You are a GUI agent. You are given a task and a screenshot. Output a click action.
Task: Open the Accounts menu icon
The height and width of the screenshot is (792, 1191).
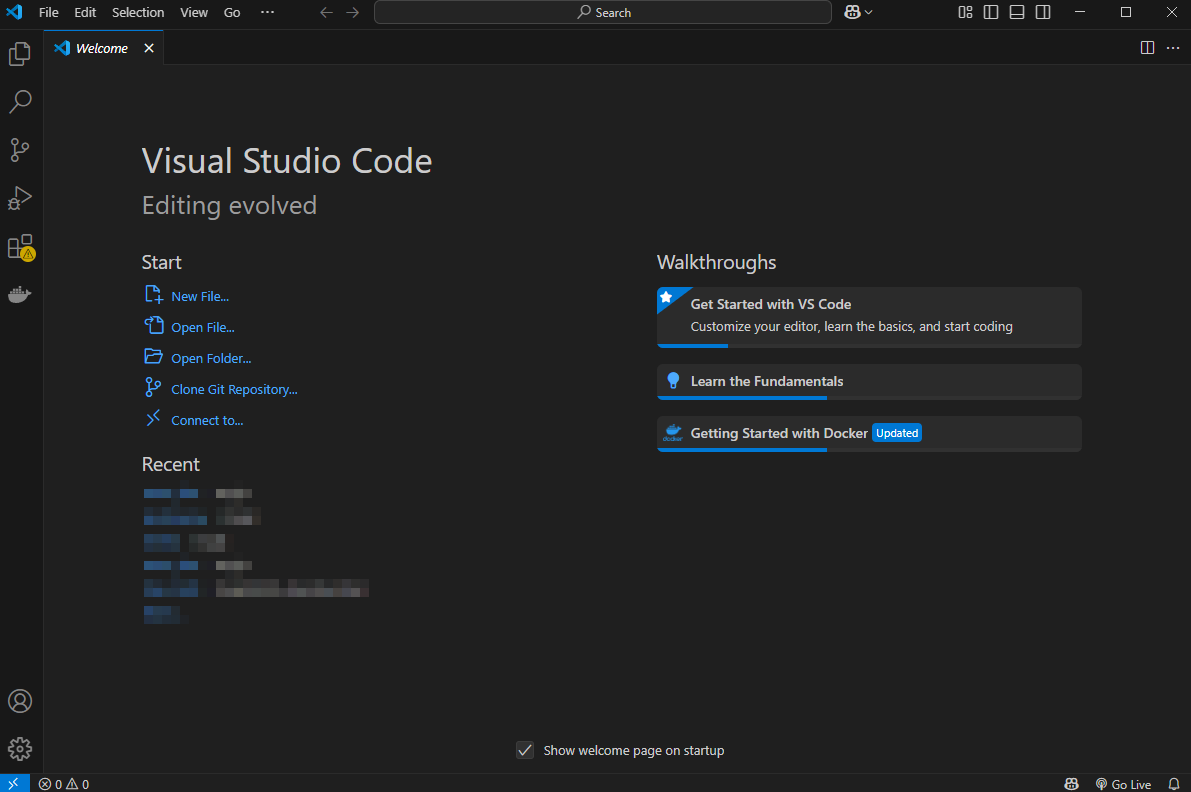(20, 701)
